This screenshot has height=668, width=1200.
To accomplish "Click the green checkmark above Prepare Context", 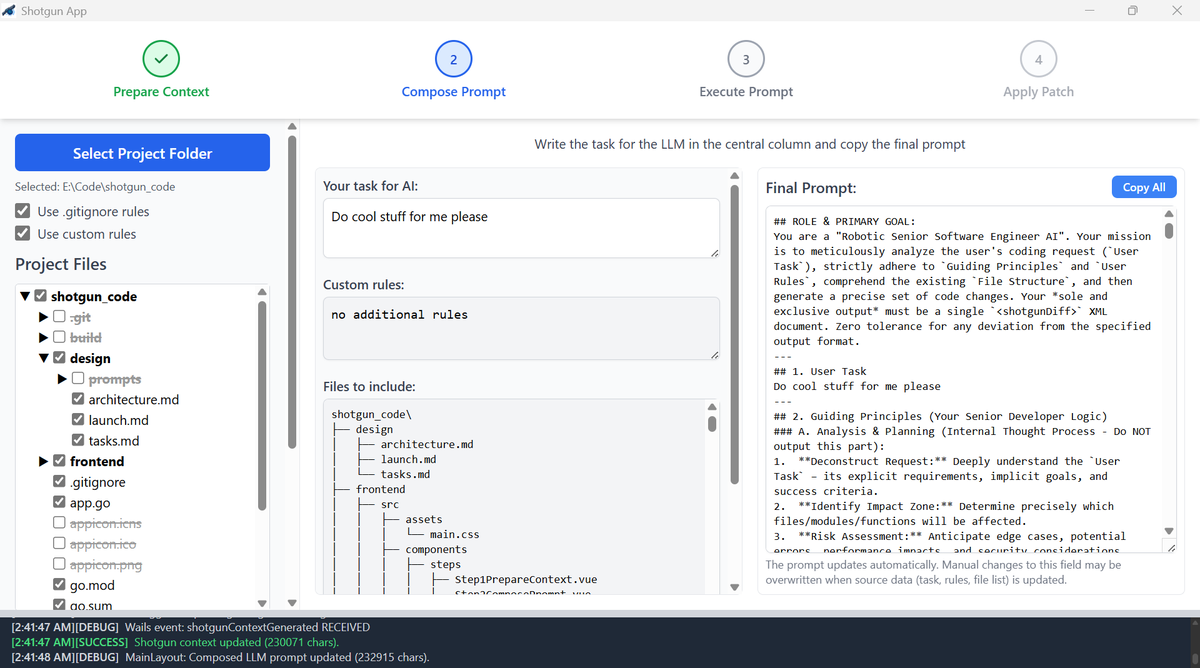I will tap(161, 59).
